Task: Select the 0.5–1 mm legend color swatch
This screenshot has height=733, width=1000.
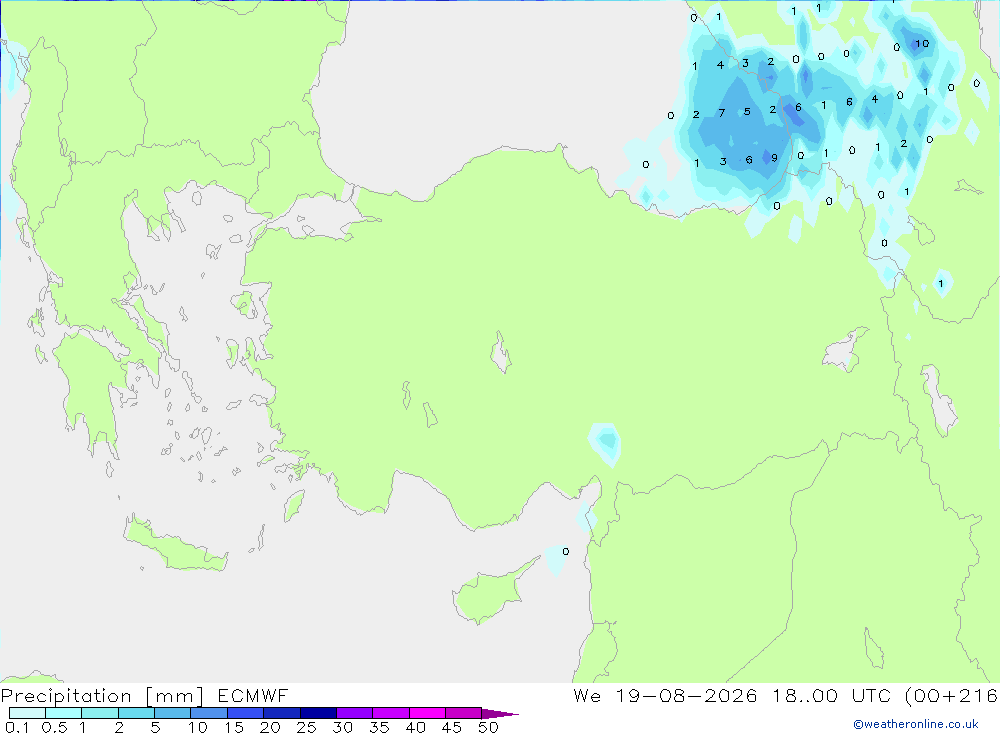Action: (x=63, y=713)
